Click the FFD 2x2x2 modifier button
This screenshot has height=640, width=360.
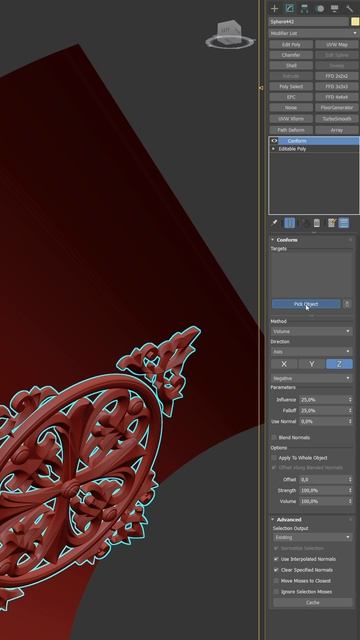click(337, 76)
